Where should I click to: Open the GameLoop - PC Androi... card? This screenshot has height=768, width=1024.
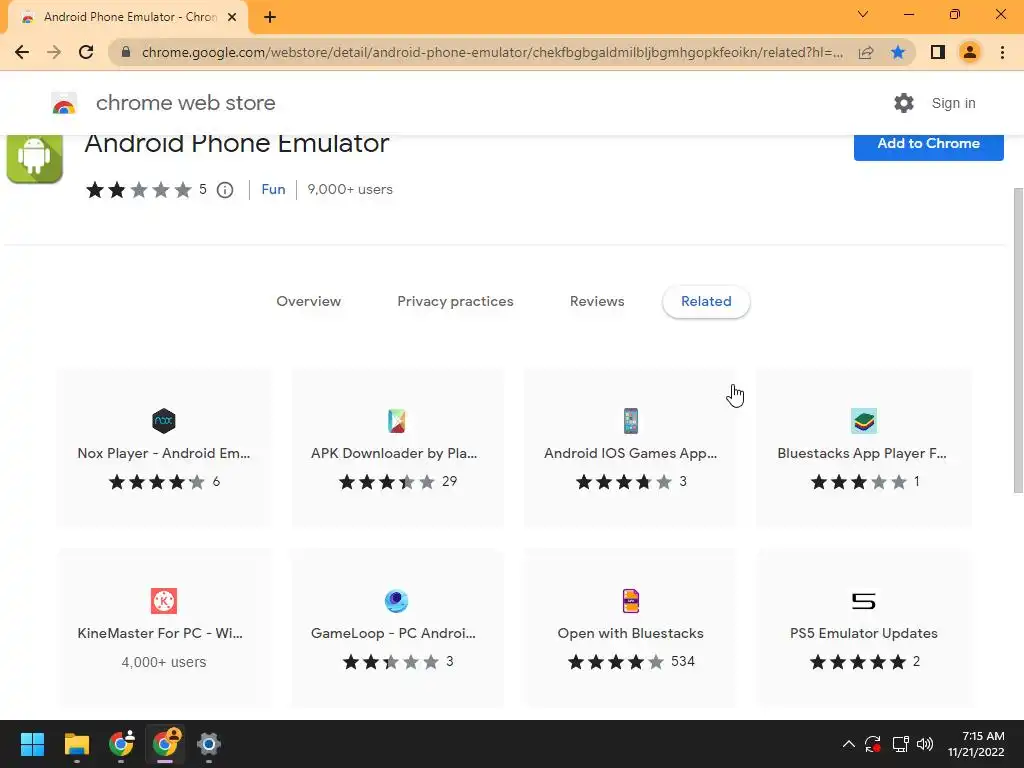click(396, 628)
